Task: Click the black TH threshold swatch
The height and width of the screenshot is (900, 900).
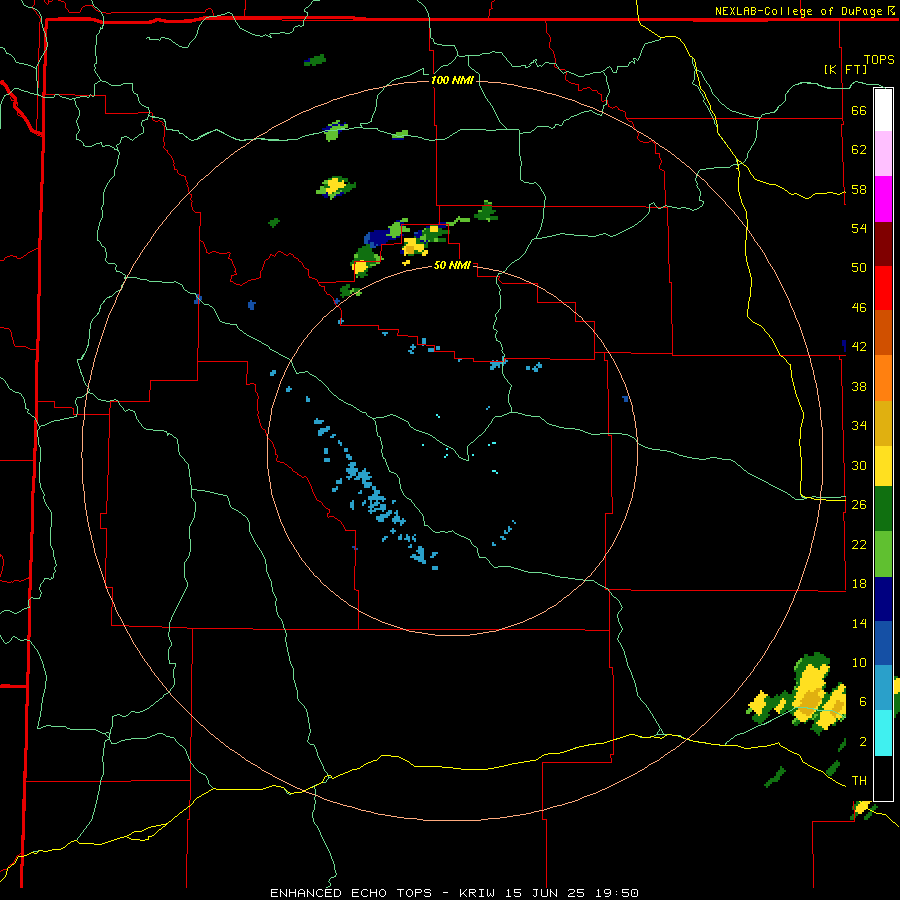Action: coord(883,778)
